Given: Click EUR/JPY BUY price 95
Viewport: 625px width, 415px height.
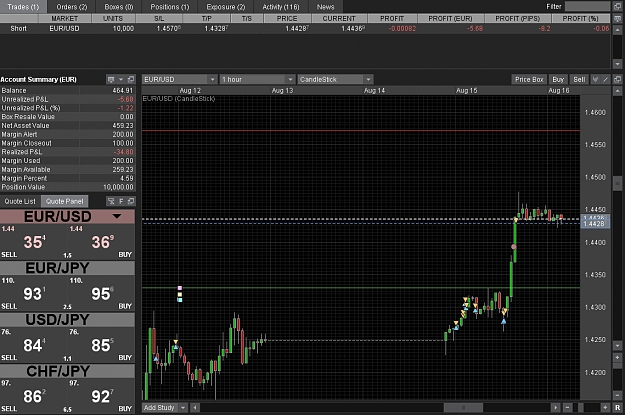Looking at the screenshot, I should click(x=103, y=294).
